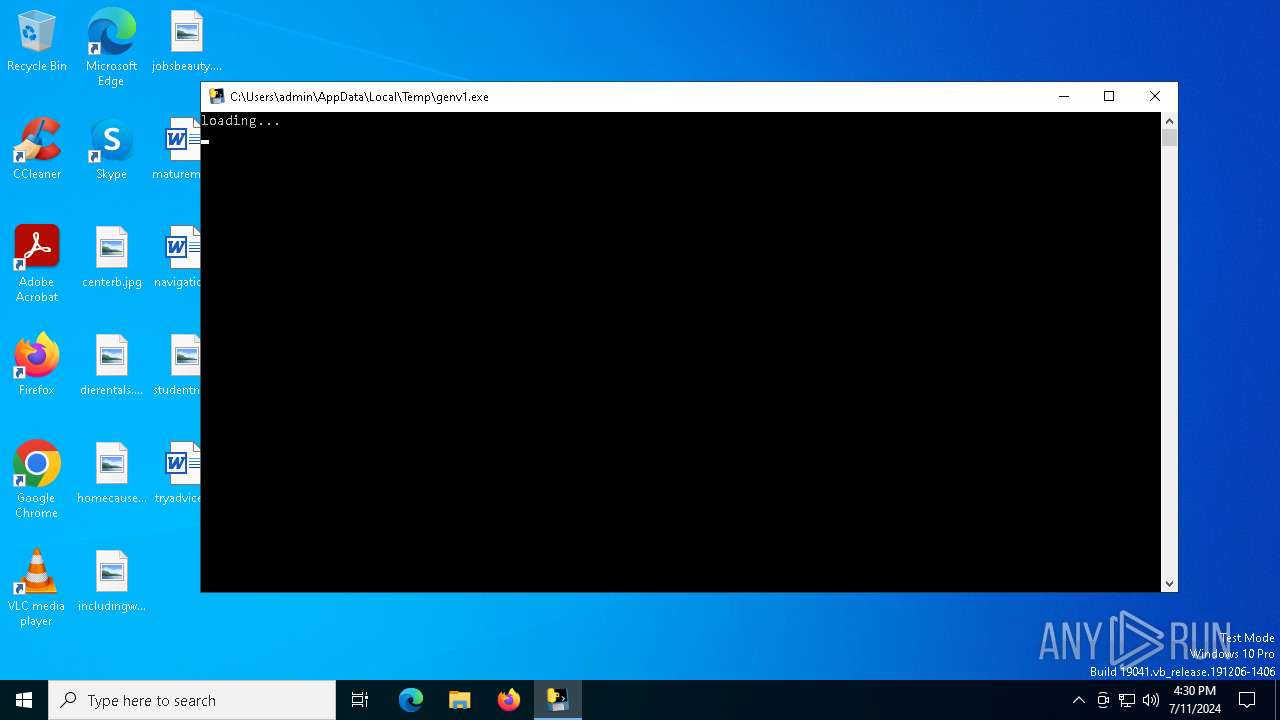The image size is (1280, 720).
Task: Open CCleaner desktop shortcut
Action: 37,150
